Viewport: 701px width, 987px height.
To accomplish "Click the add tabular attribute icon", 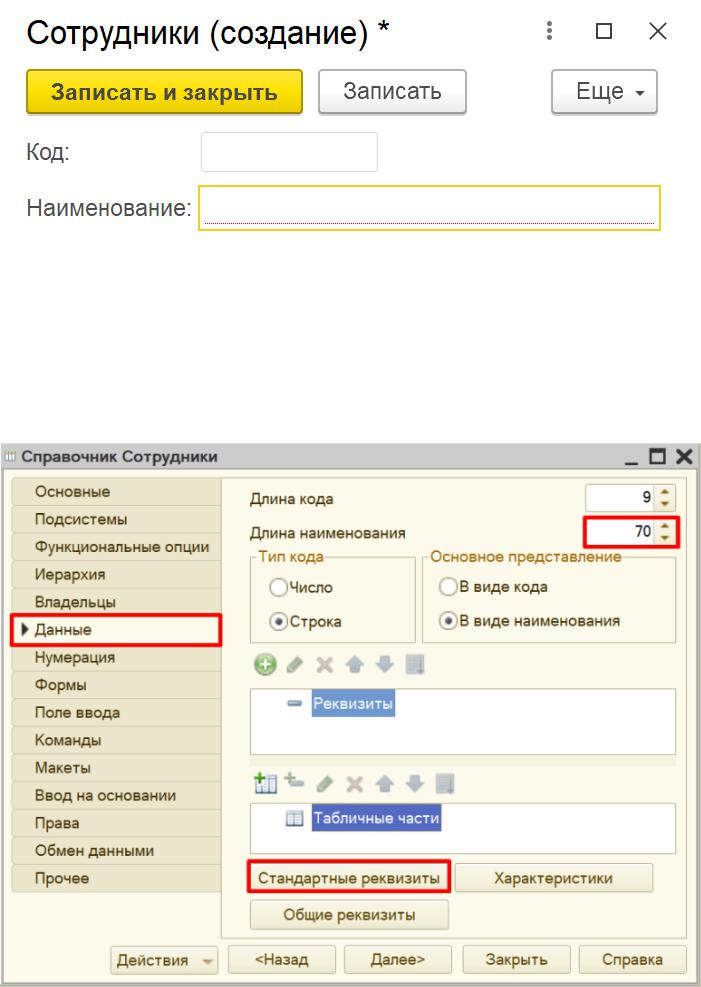I will coord(294,782).
